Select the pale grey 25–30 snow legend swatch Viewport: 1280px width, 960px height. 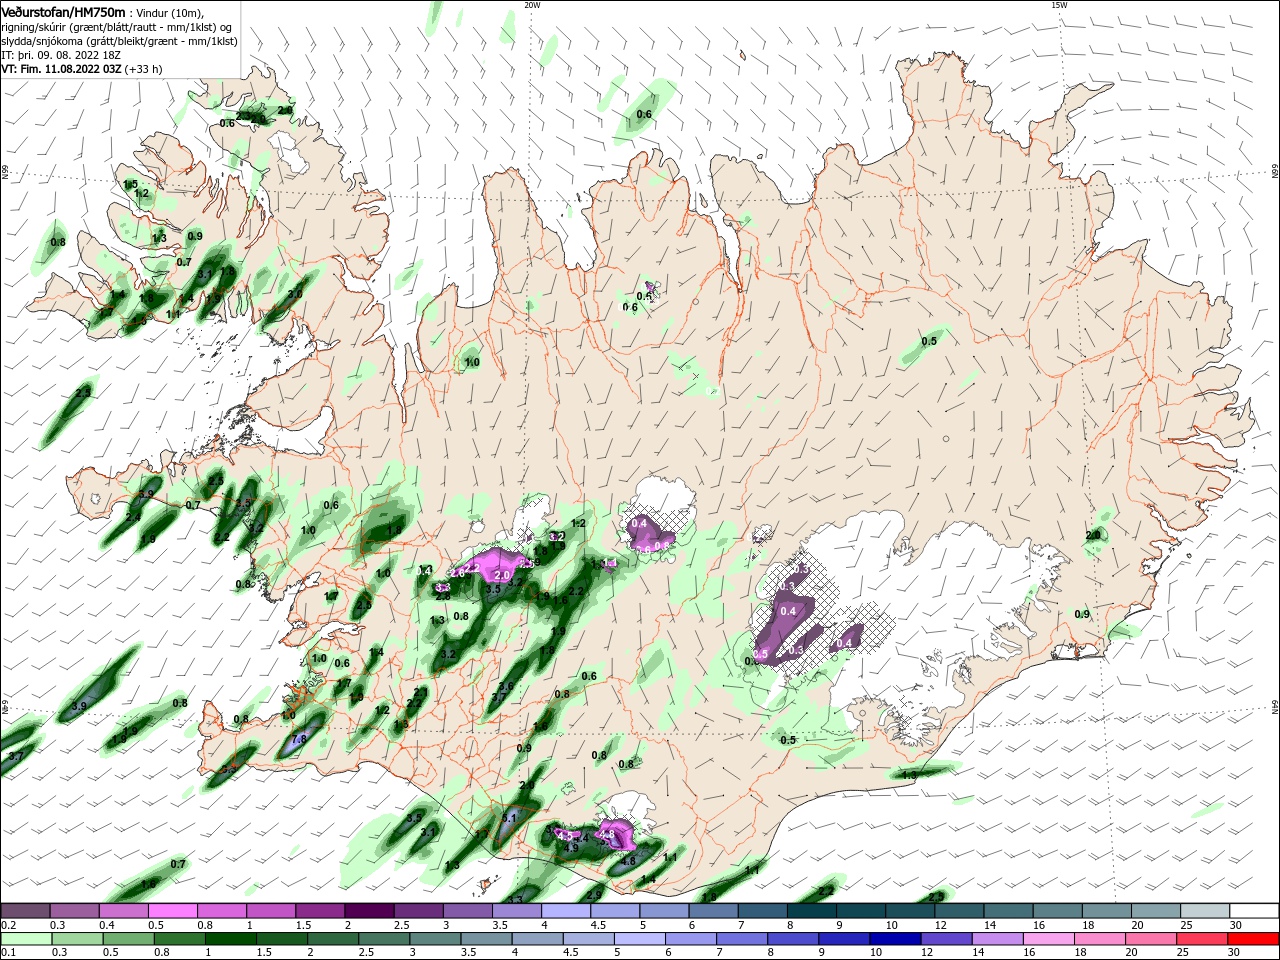(1205, 911)
